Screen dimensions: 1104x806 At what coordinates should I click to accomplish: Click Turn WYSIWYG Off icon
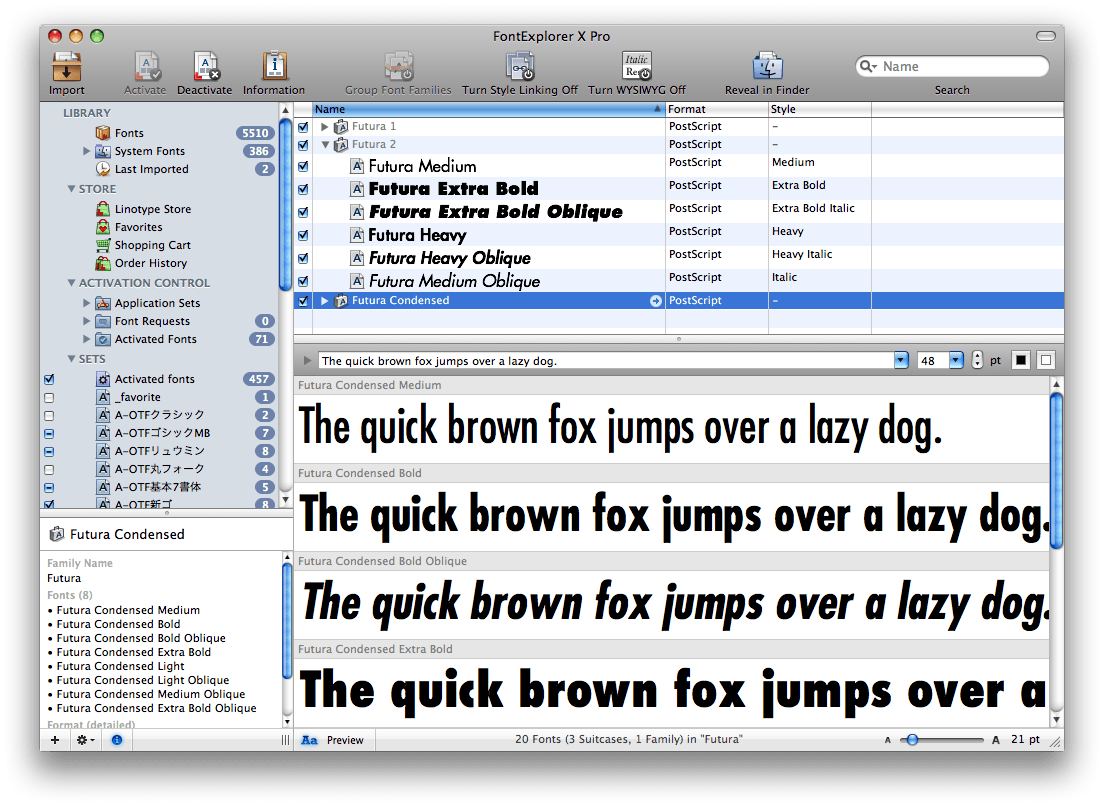tap(637, 67)
